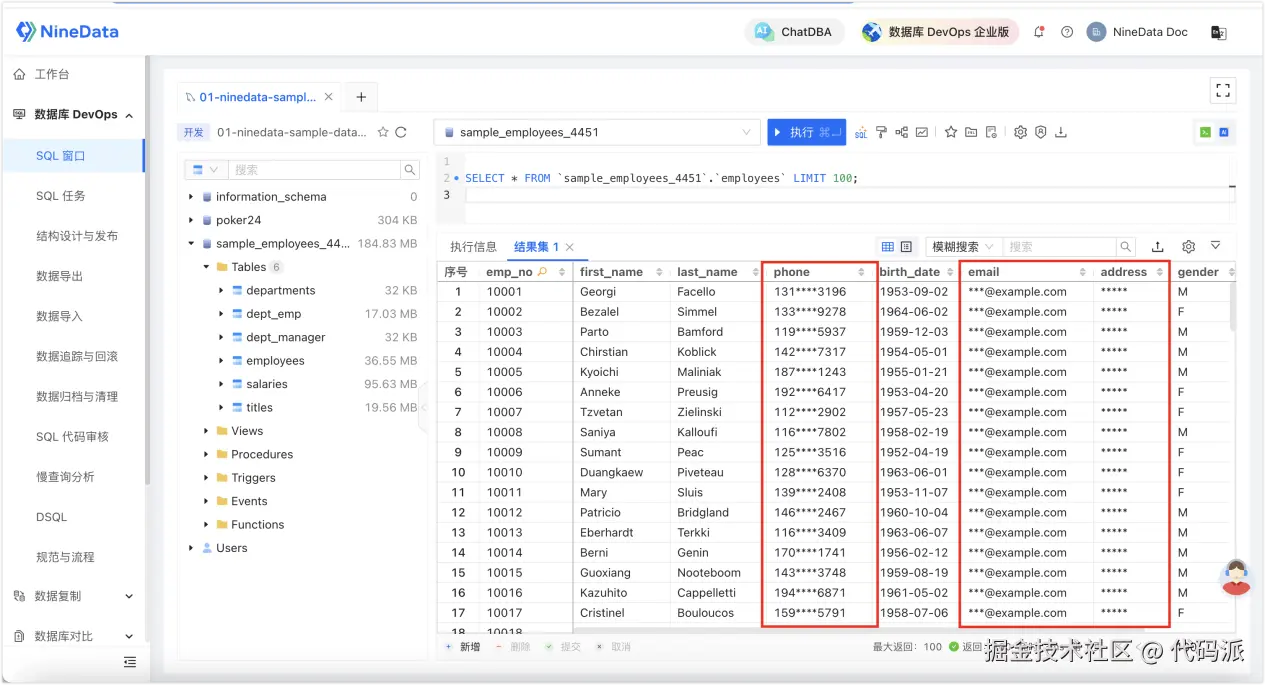1265x685 pixels.
Task: Click the customer service avatar icon
Action: pos(1237,577)
